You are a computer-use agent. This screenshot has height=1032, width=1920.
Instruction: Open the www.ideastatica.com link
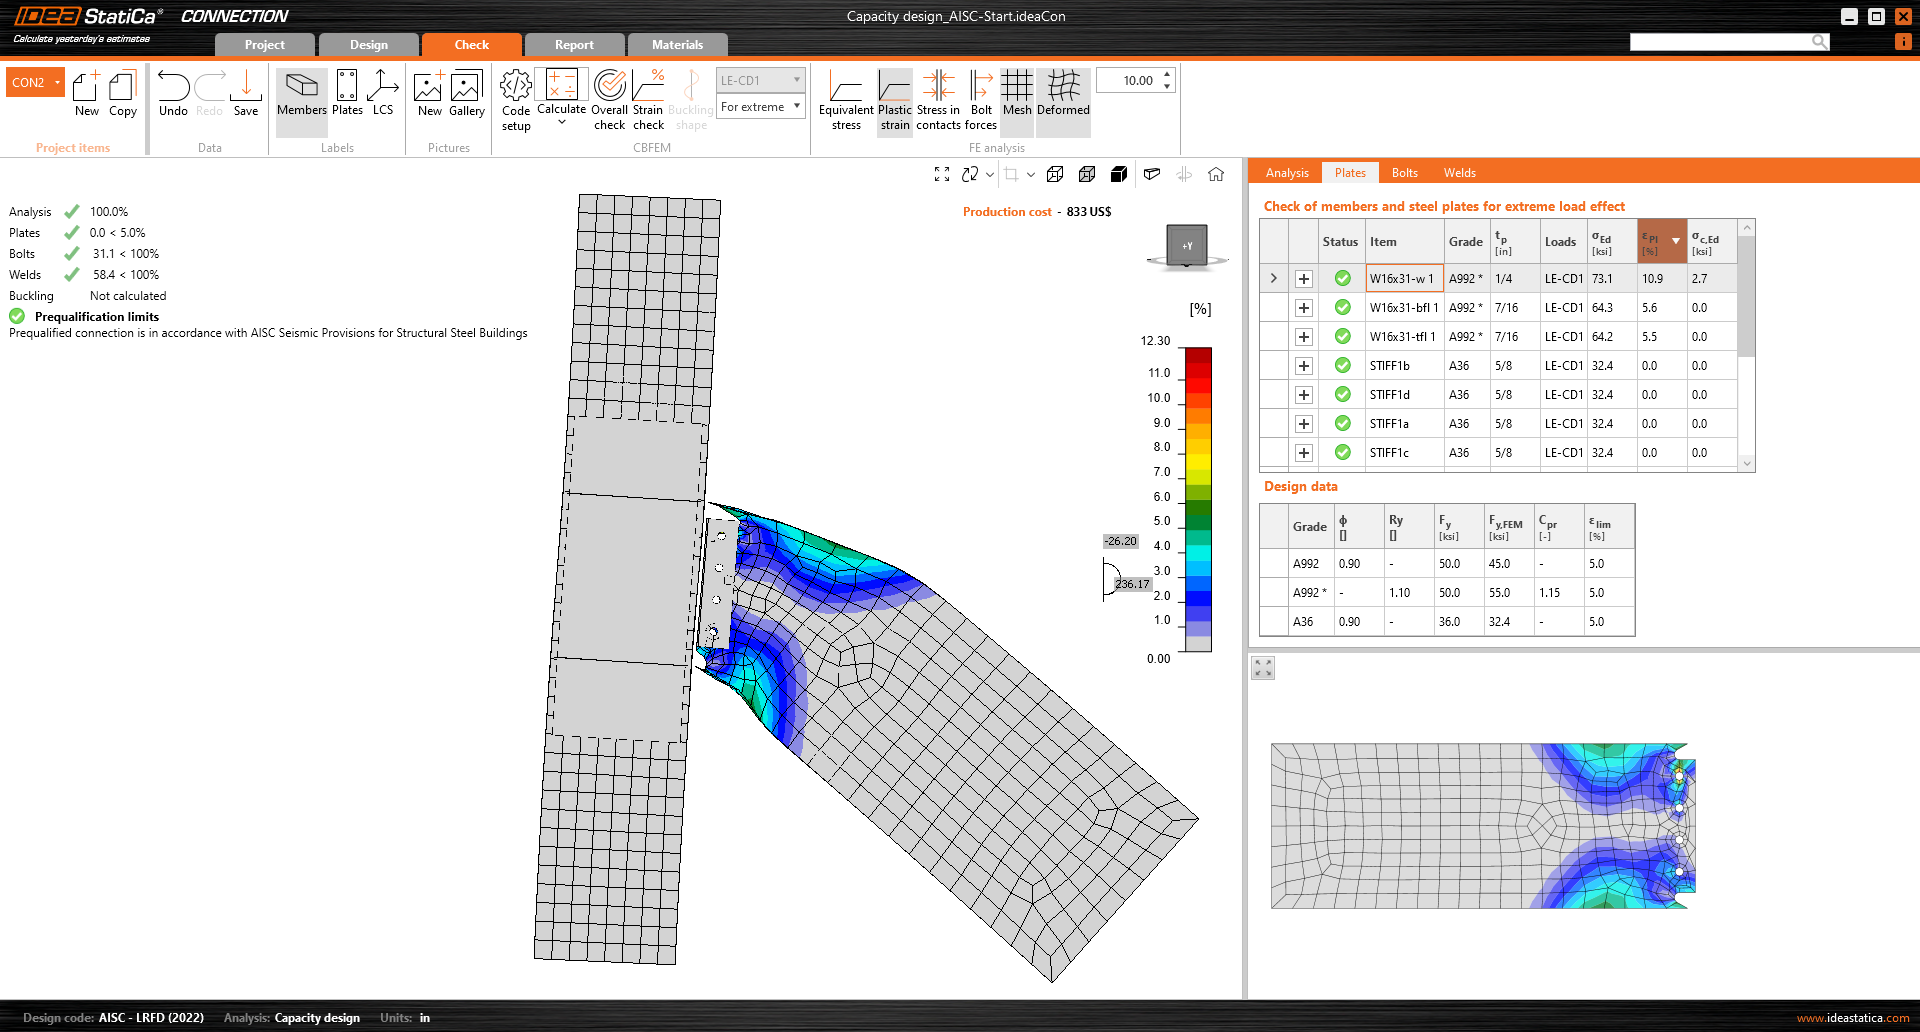[x=1852, y=1018]
